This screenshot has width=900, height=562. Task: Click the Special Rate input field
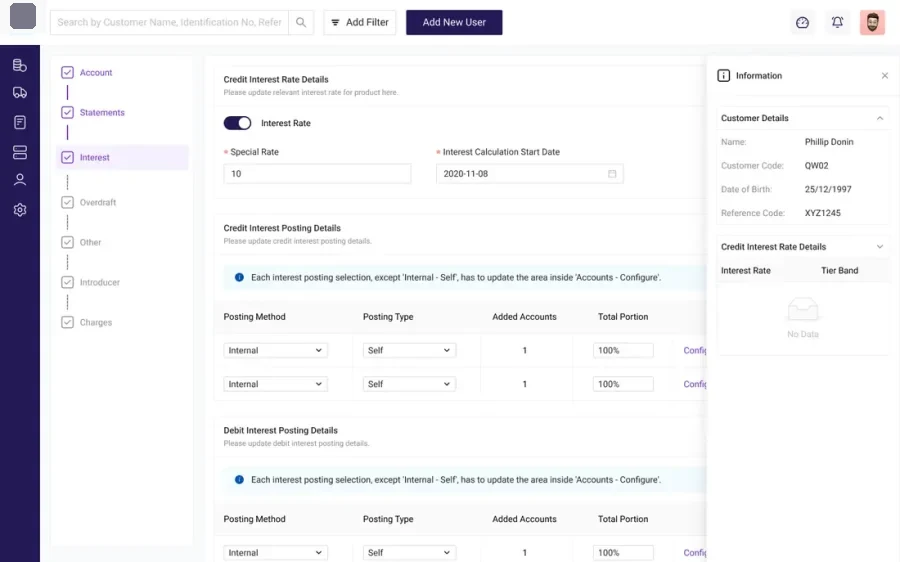[317, 174]
